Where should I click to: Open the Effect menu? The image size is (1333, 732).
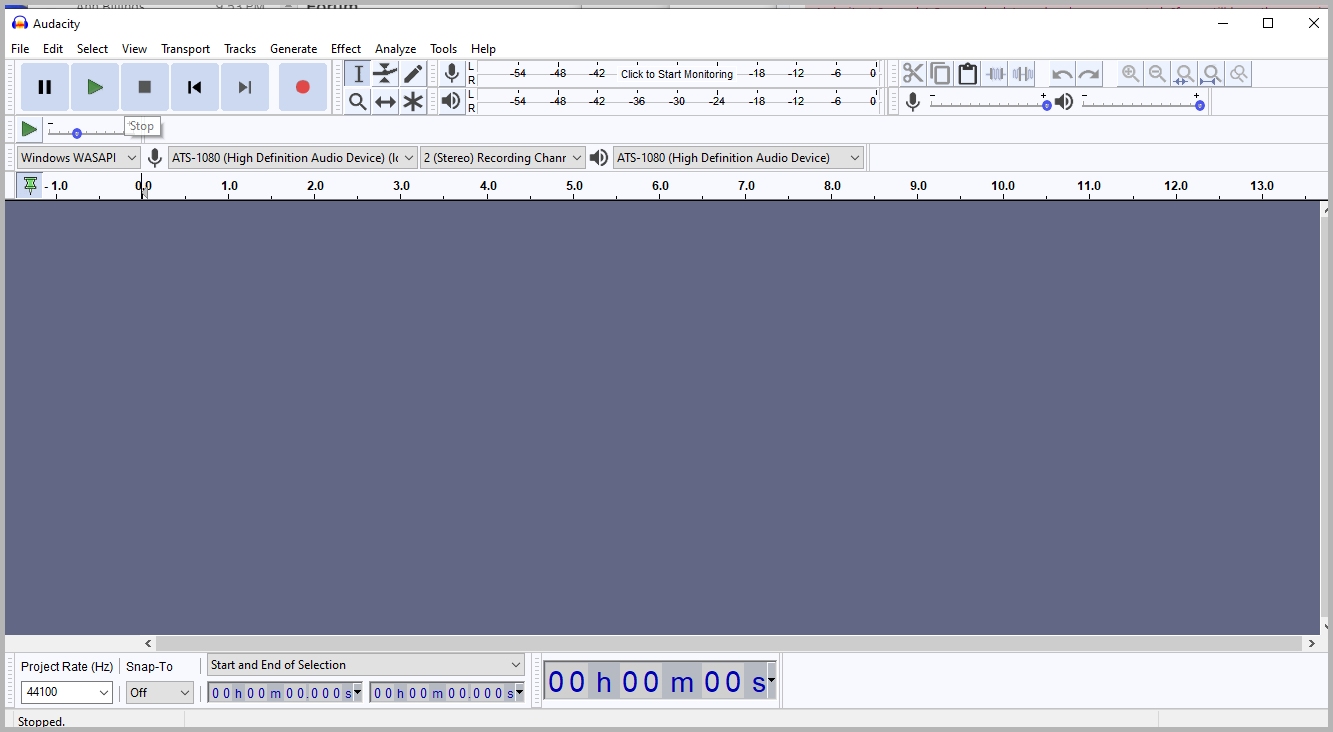(346, 49)
